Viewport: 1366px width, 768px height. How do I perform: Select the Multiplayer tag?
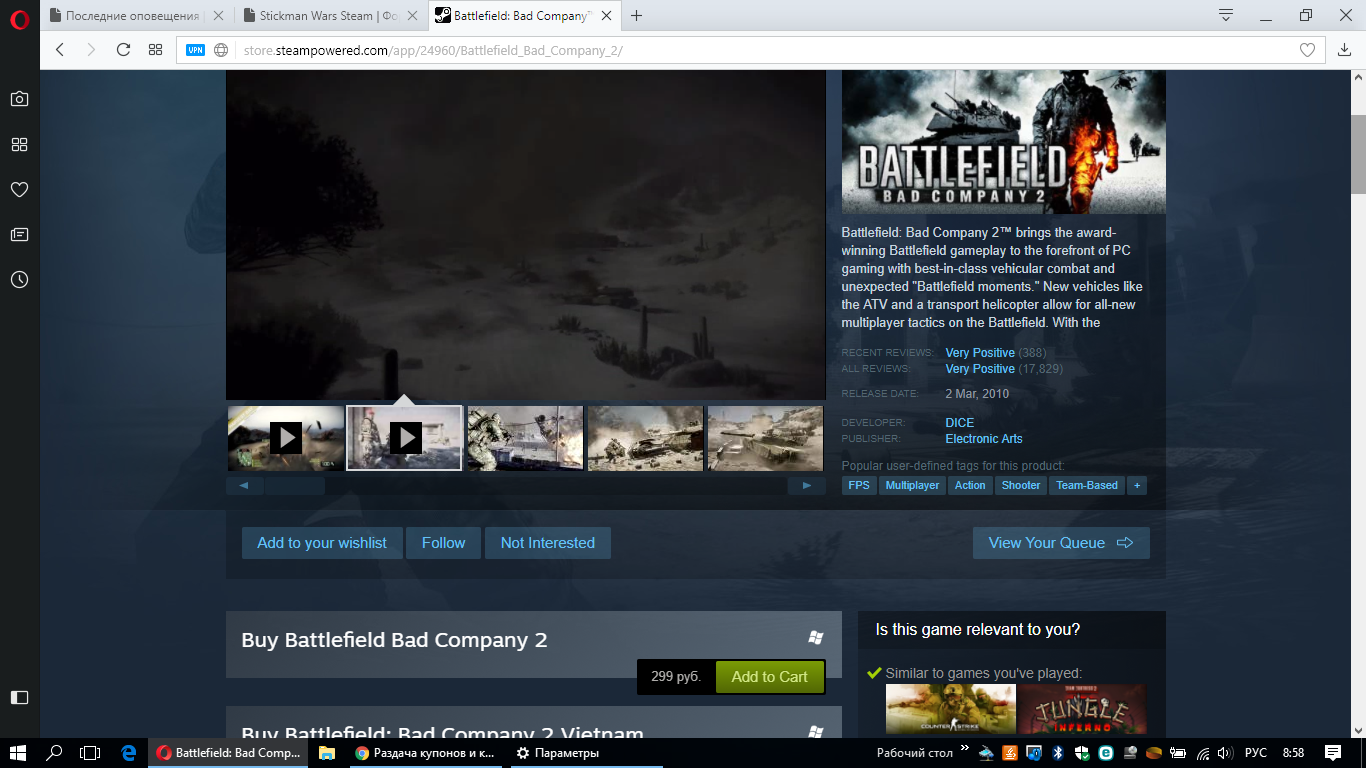click(912, 485)
